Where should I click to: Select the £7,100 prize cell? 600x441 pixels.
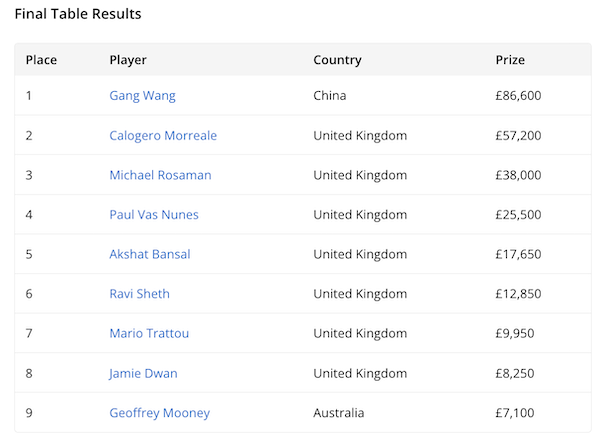[515, 413]
